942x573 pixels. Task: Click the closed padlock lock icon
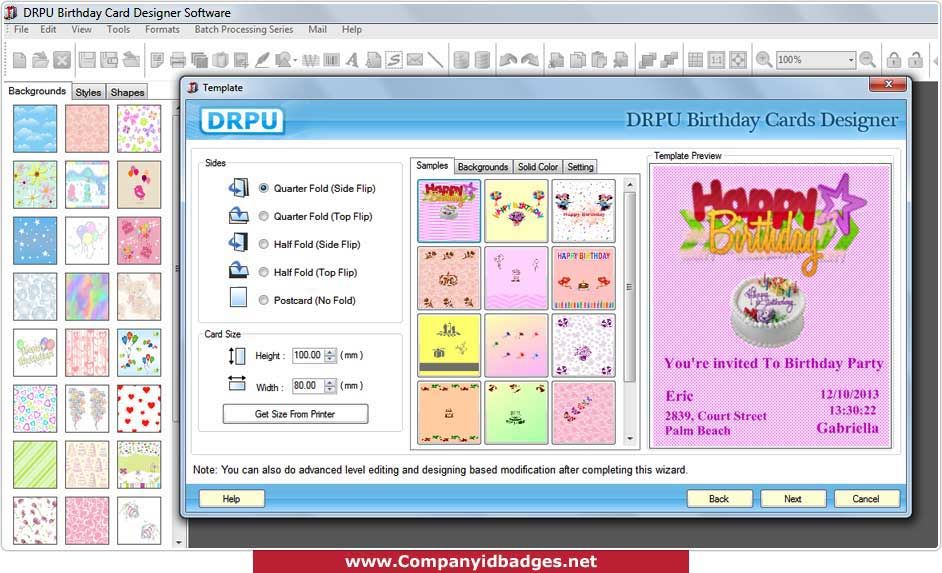(x=894, y=59)
